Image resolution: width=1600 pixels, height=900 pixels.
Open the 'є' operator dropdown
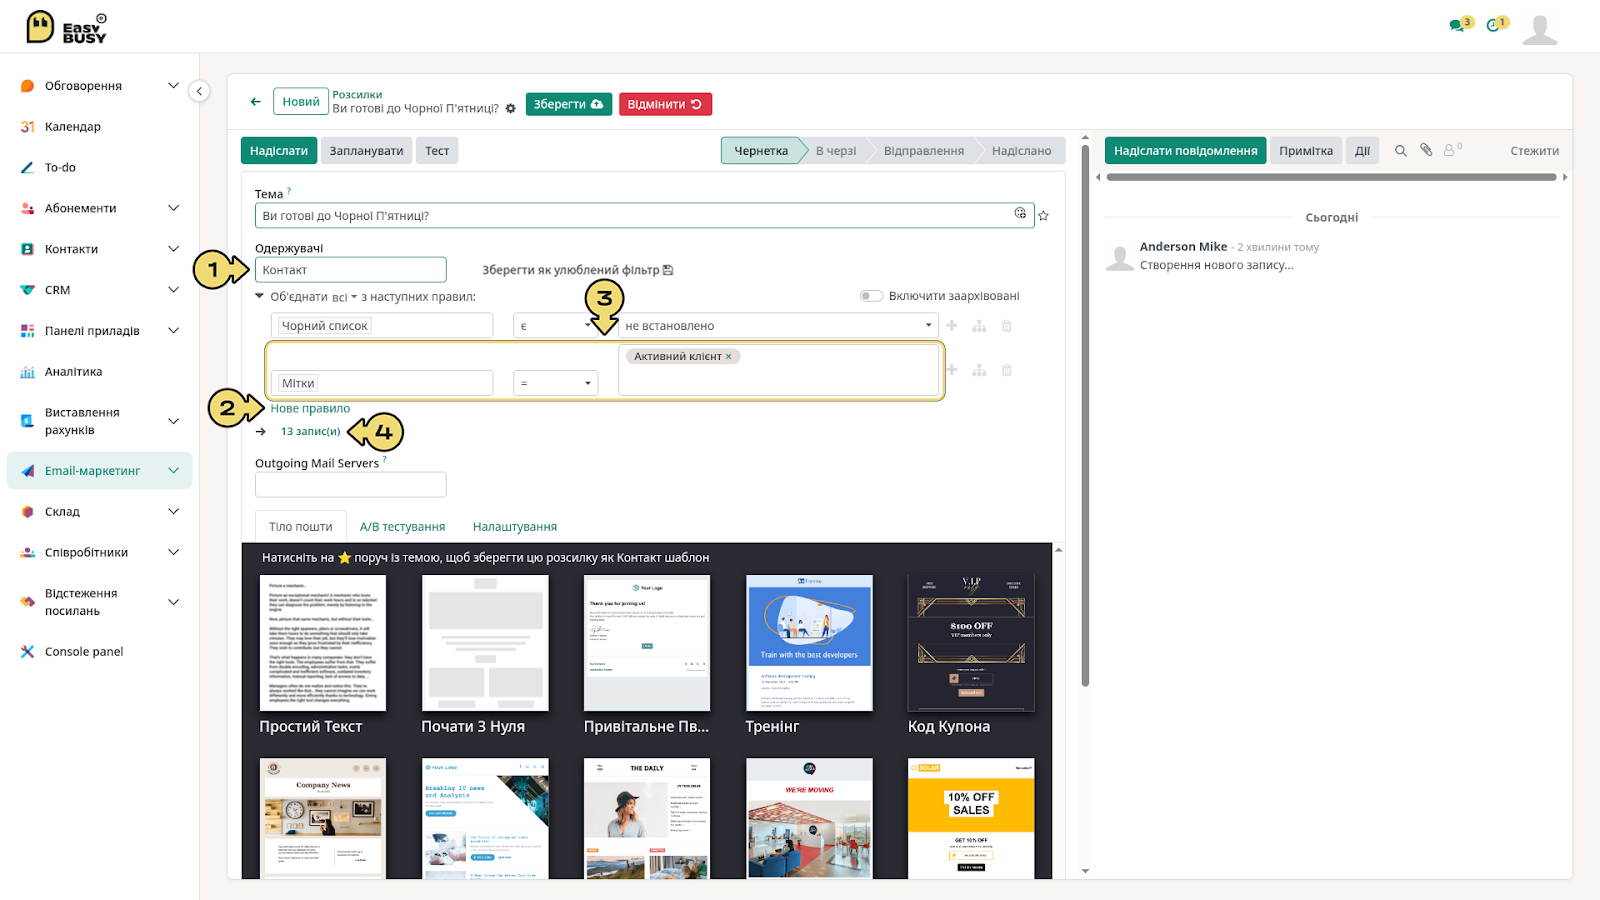point(556,326)
